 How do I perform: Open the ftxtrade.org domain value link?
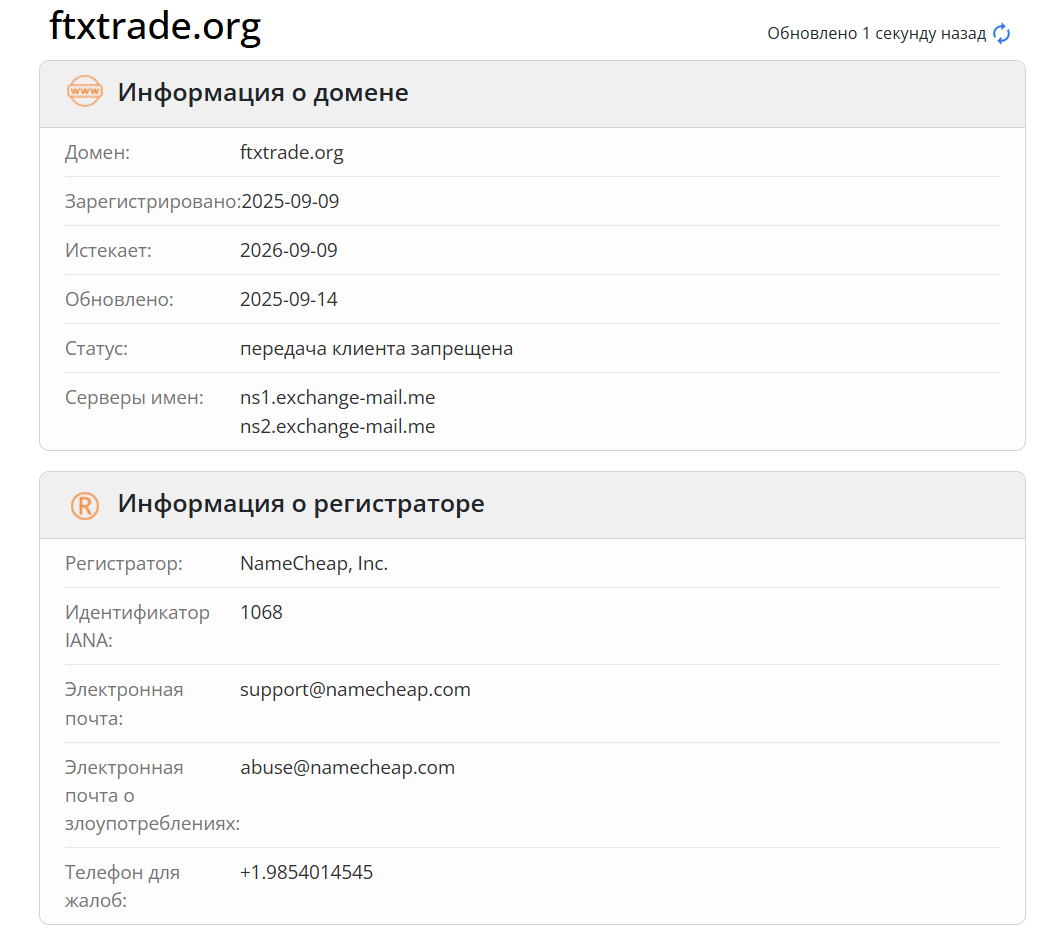tap(292, 152)
